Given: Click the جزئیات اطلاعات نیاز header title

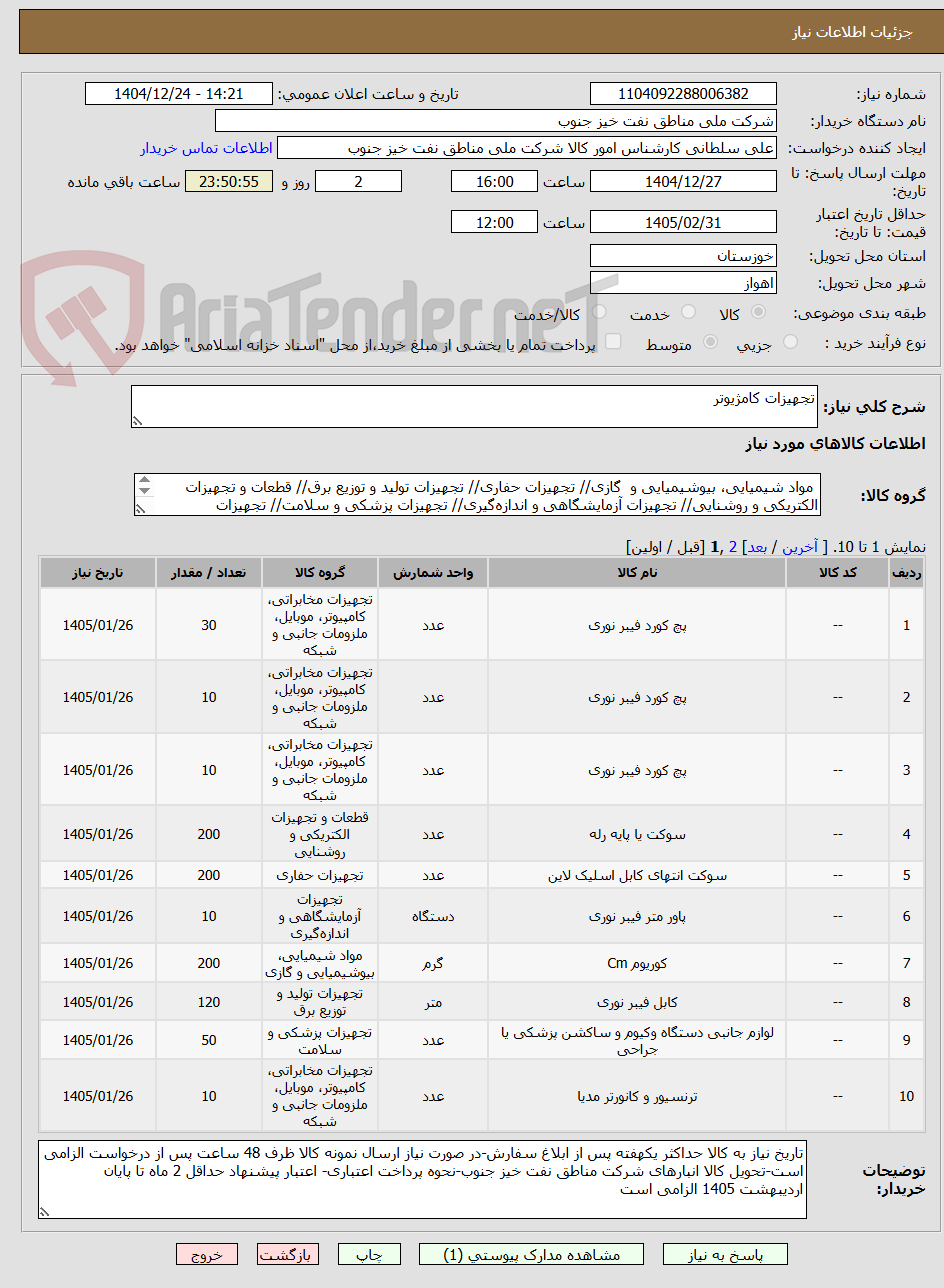Looking at the screenshot, I should (853, 32).
